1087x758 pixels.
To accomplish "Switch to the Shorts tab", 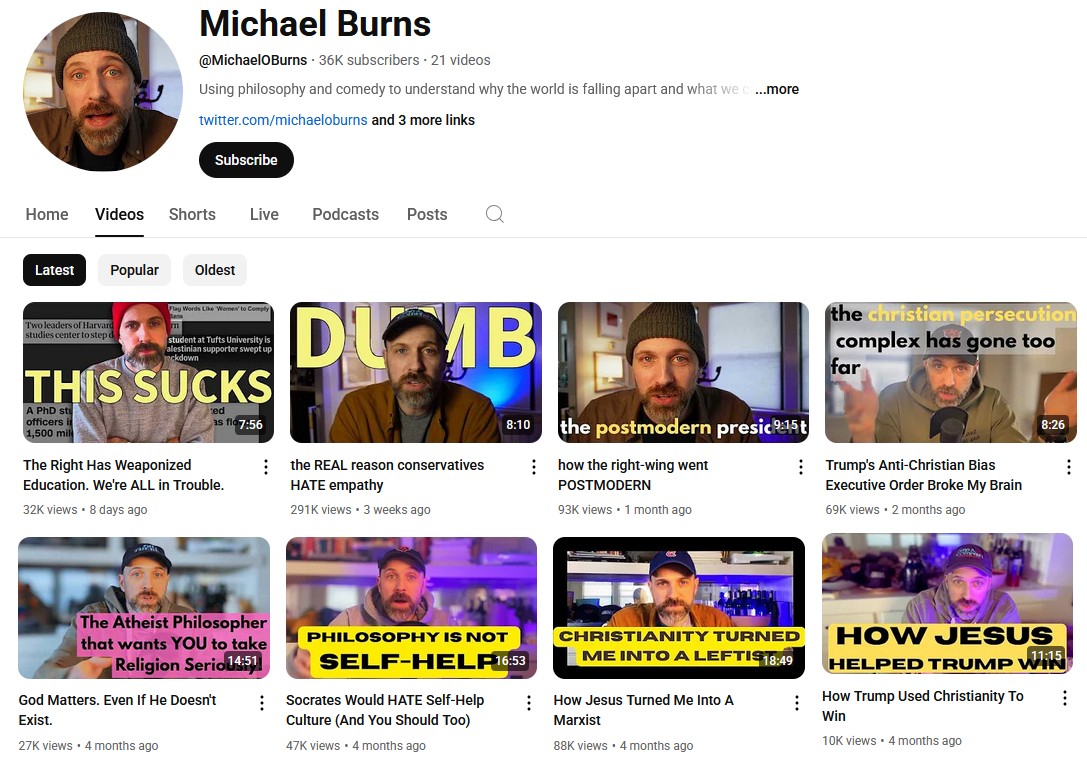I will click(192, 214).
